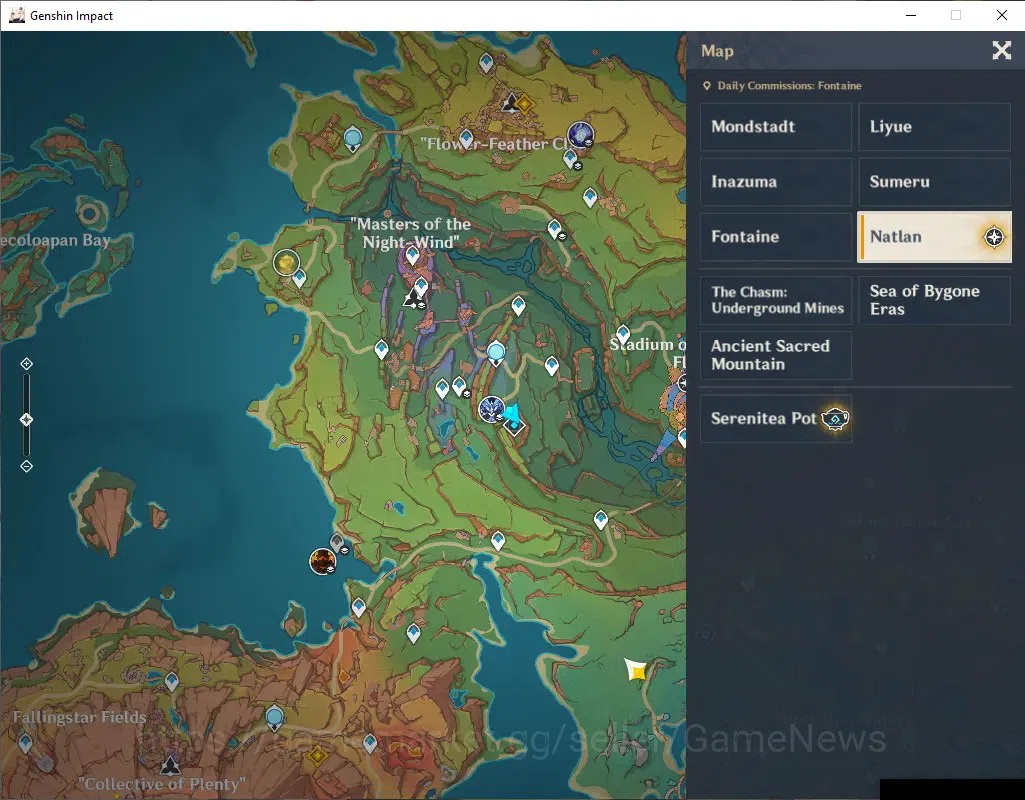
Task: Select the waypoint on the Stadium label
Action: pos(623,335)
